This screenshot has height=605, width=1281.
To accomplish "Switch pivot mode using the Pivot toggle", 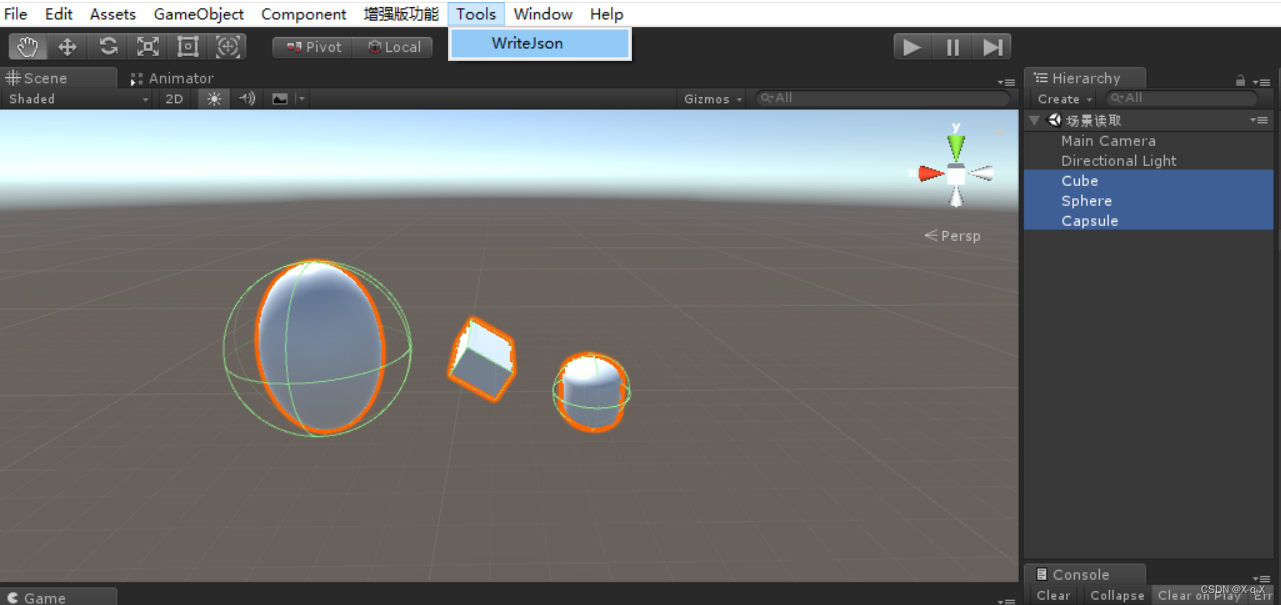I will (x=311, y=46).
